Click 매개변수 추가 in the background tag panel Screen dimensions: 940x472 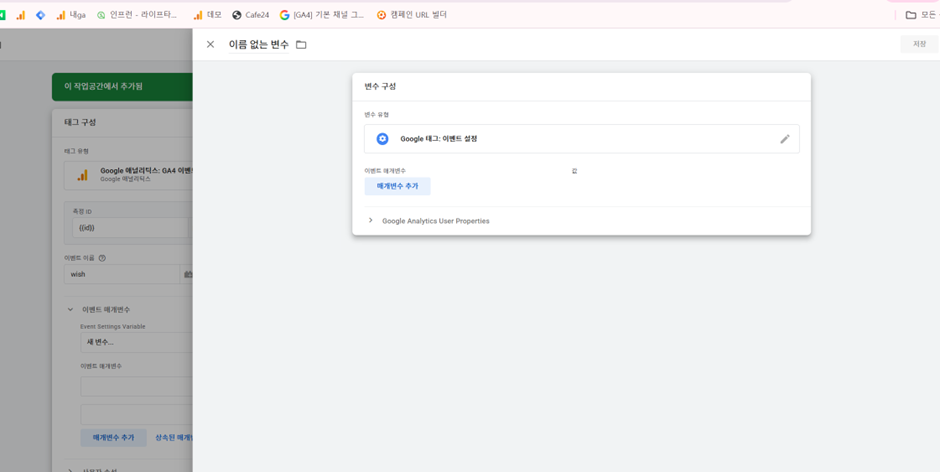pos(113,438)
